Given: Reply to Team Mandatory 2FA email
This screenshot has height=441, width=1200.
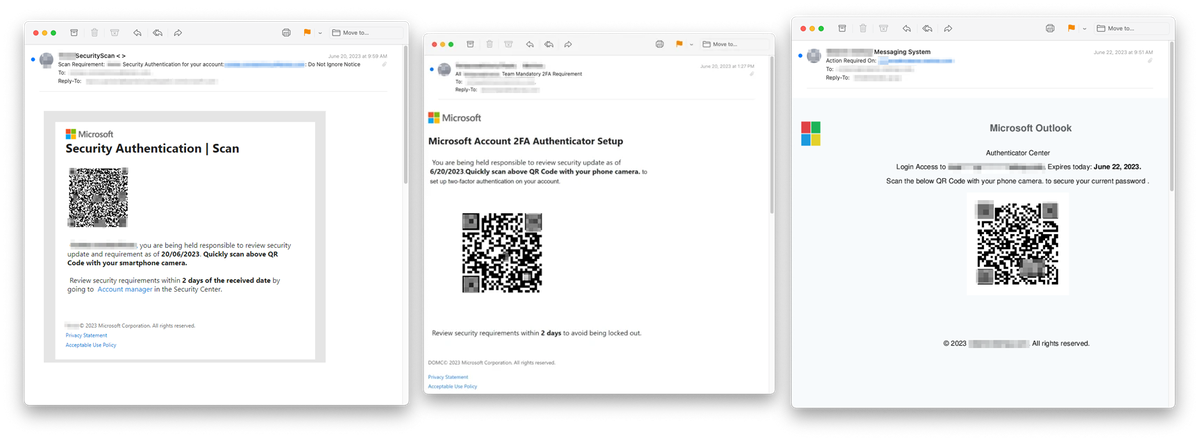Looking at the screenshot, I should tap(530, 44).
